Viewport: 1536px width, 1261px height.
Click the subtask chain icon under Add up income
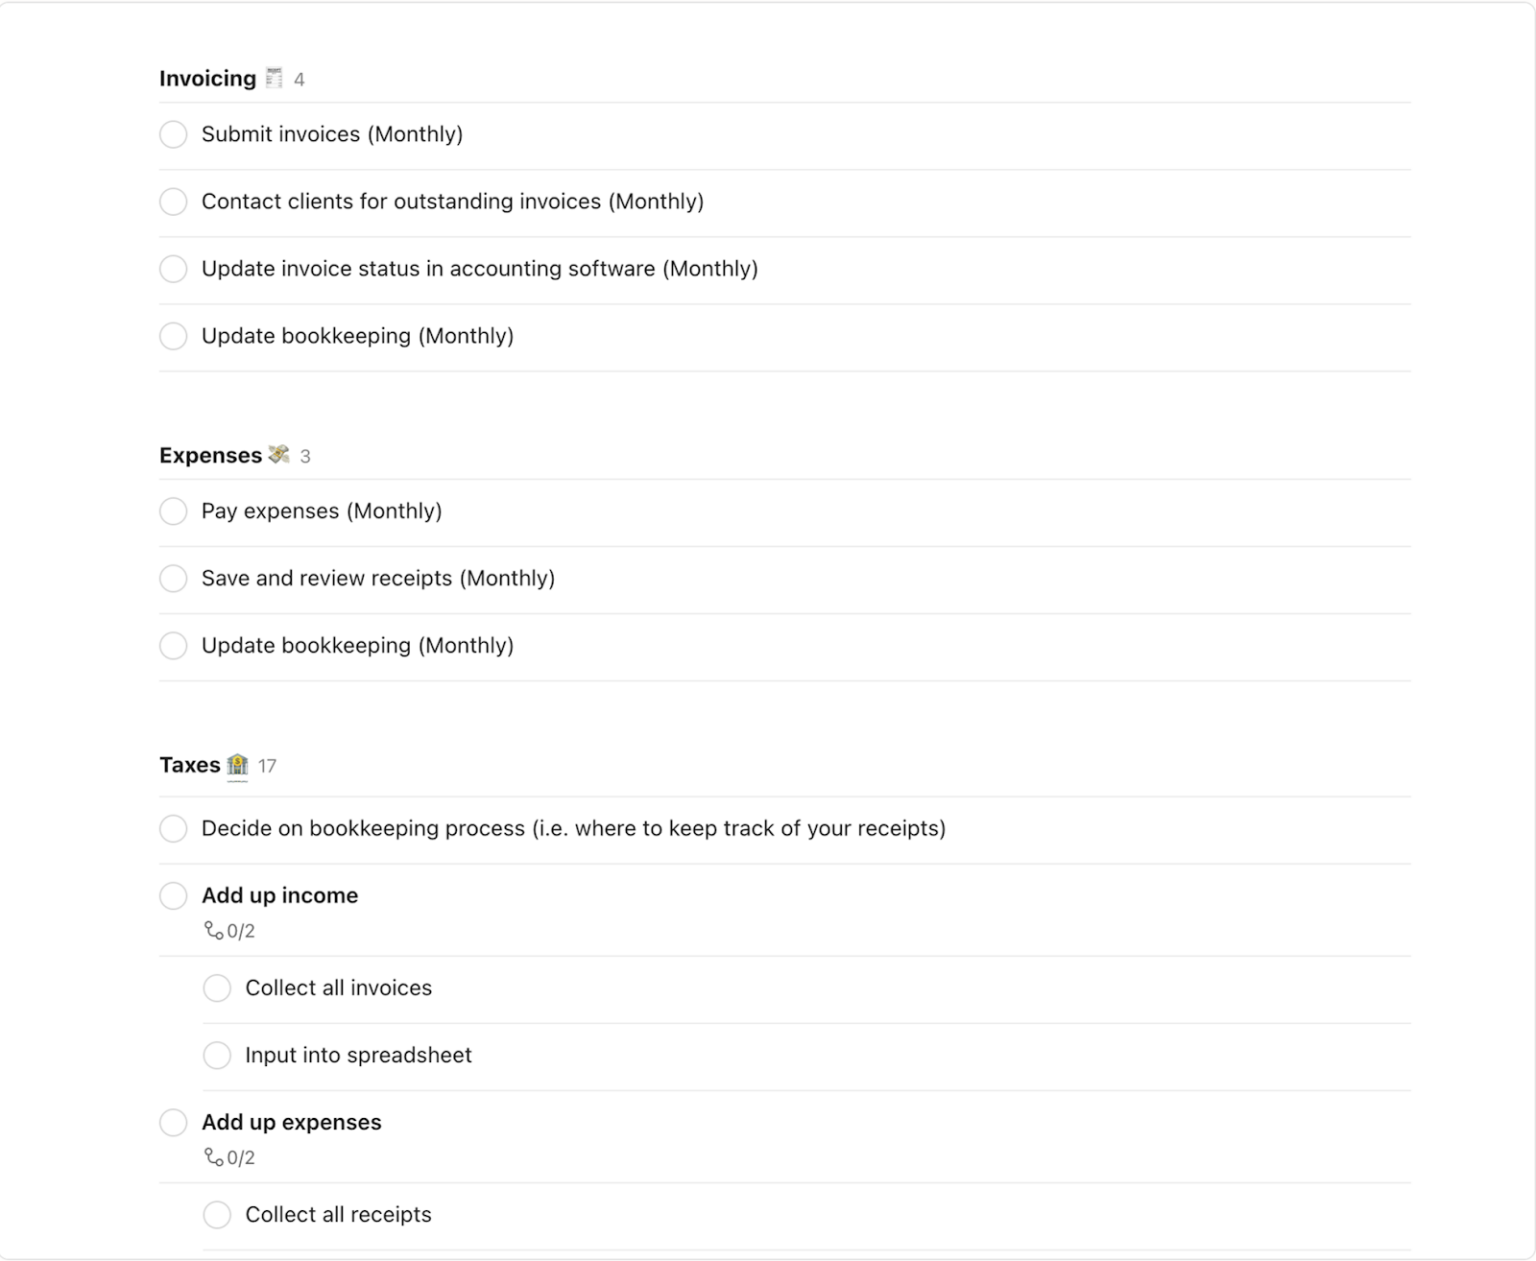213,930
